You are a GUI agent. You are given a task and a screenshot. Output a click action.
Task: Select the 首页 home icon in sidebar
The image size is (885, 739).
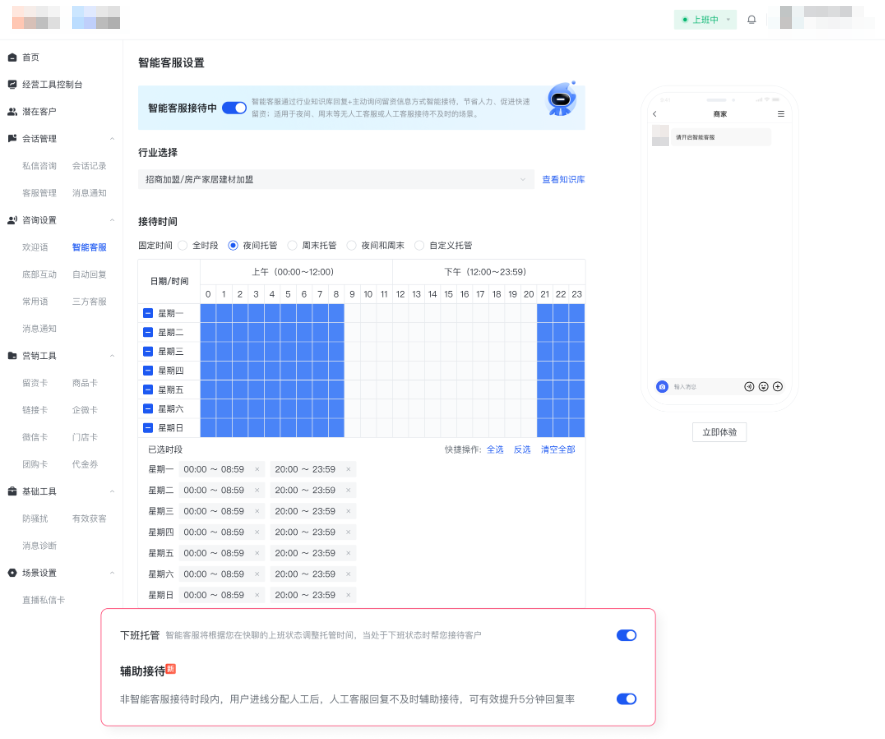pos(12,57)
